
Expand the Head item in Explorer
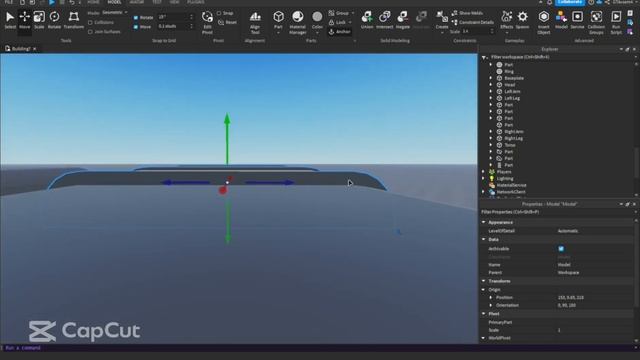(491, 84)
